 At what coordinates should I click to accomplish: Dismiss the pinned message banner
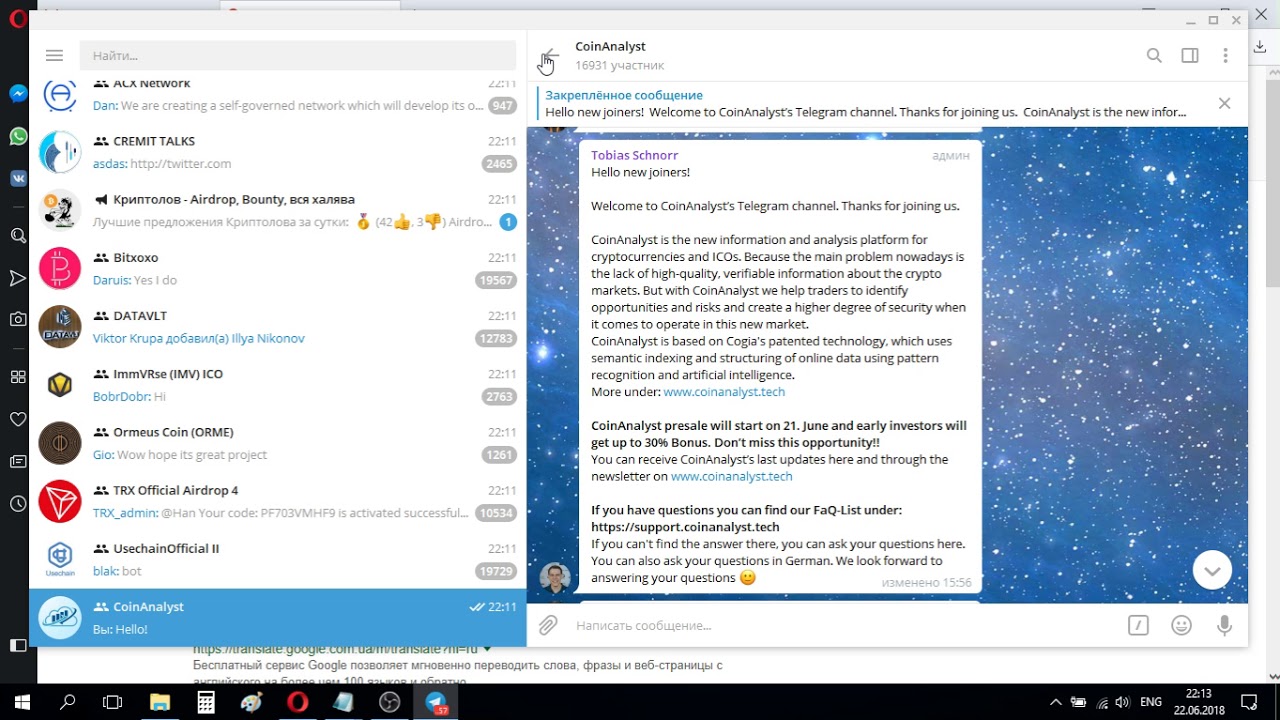tap(1224, 103)
